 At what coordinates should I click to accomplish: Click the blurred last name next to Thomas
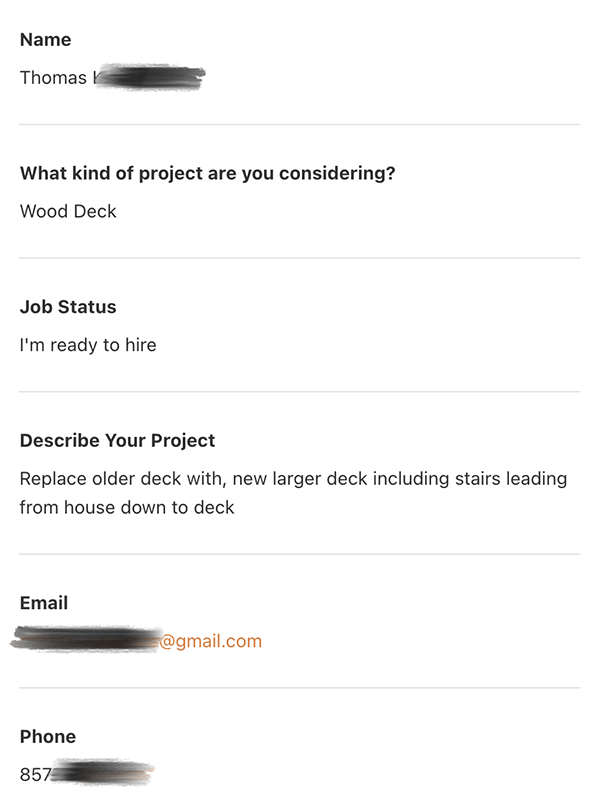(150, 77)
